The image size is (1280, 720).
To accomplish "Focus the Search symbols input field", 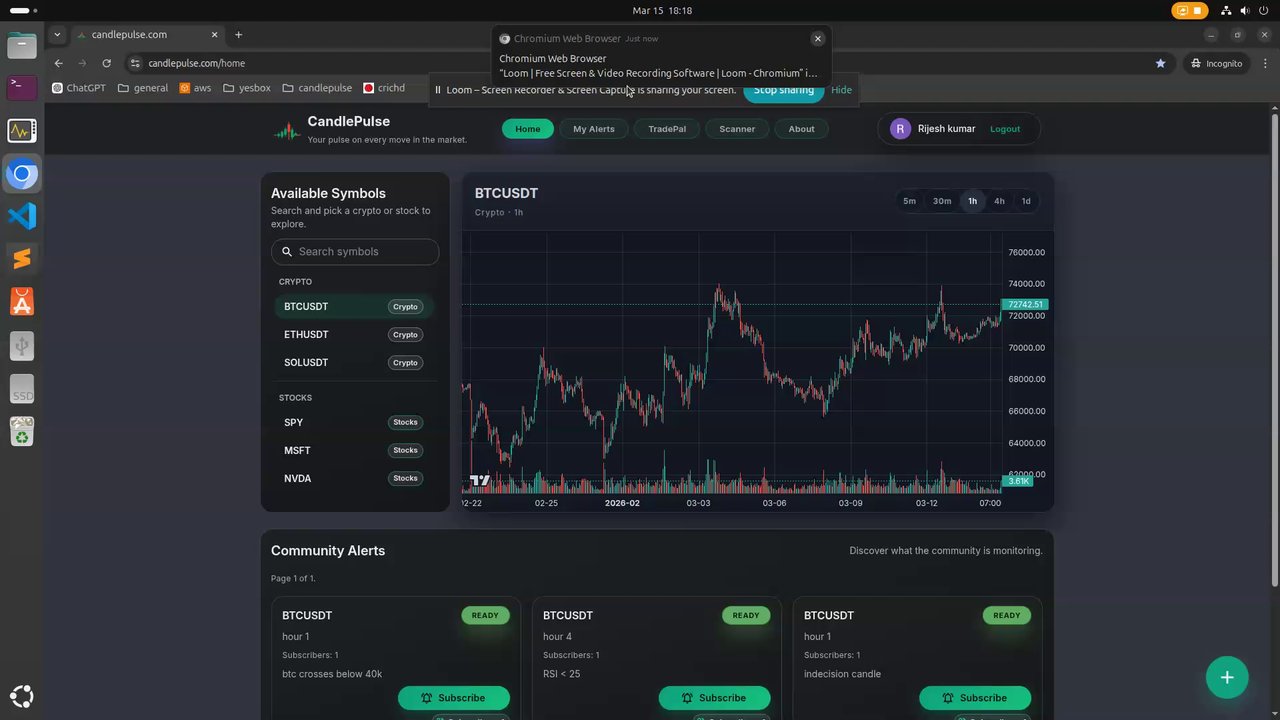I will tap(355, 252).
